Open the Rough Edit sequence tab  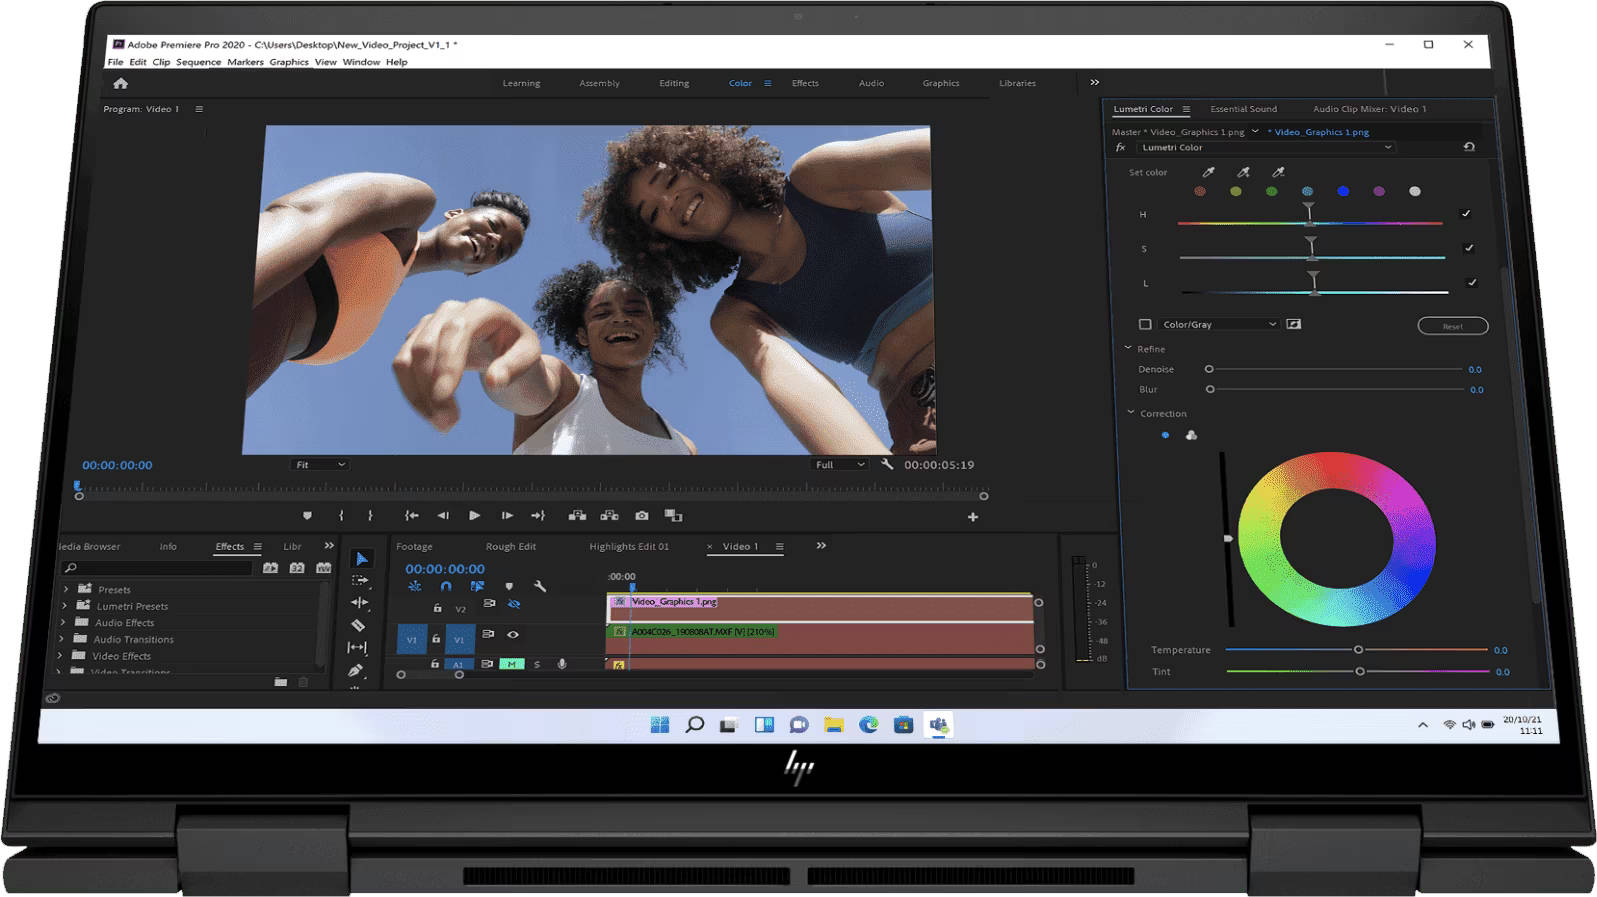(x=510, y=547)
